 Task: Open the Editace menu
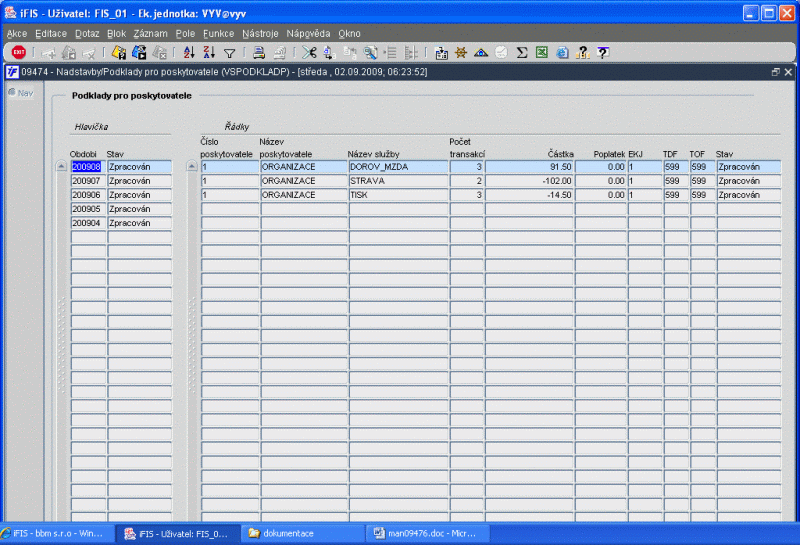(x=51, y=34)
